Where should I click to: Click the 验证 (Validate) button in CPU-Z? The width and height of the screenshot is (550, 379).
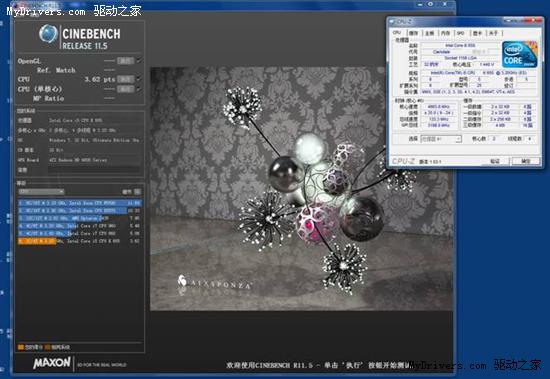tap(495, 161)
